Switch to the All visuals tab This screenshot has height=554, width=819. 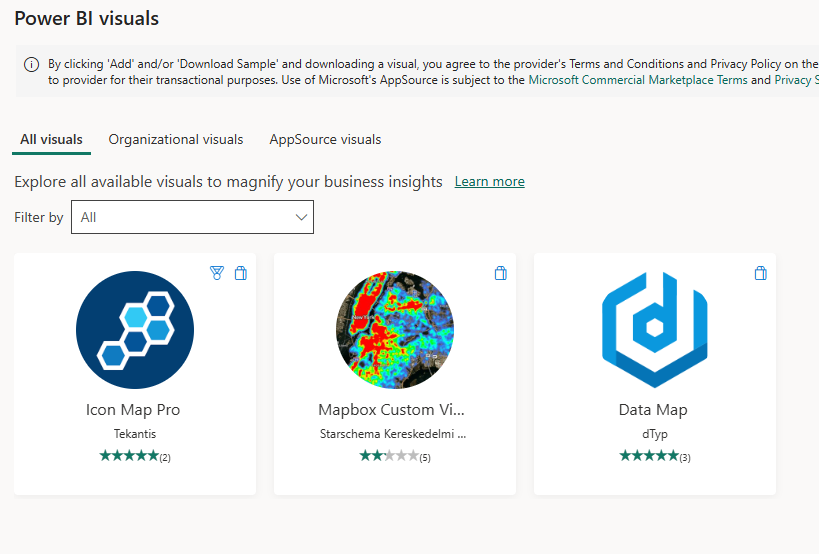[x=51, y=139]
